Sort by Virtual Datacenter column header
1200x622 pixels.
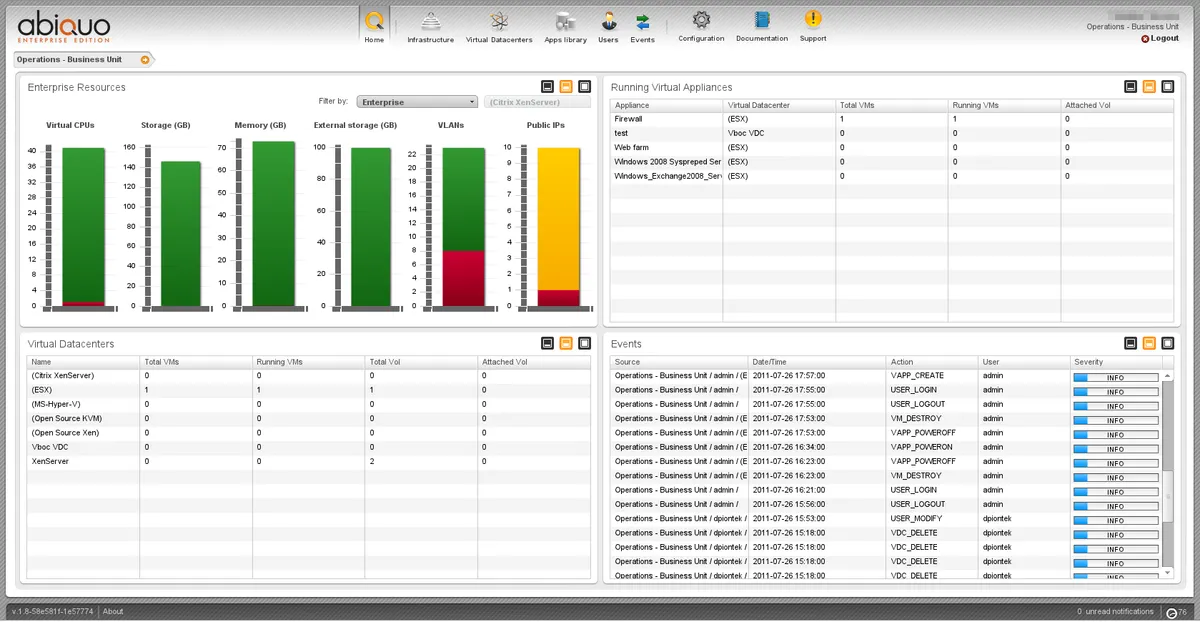pos(779,105)
